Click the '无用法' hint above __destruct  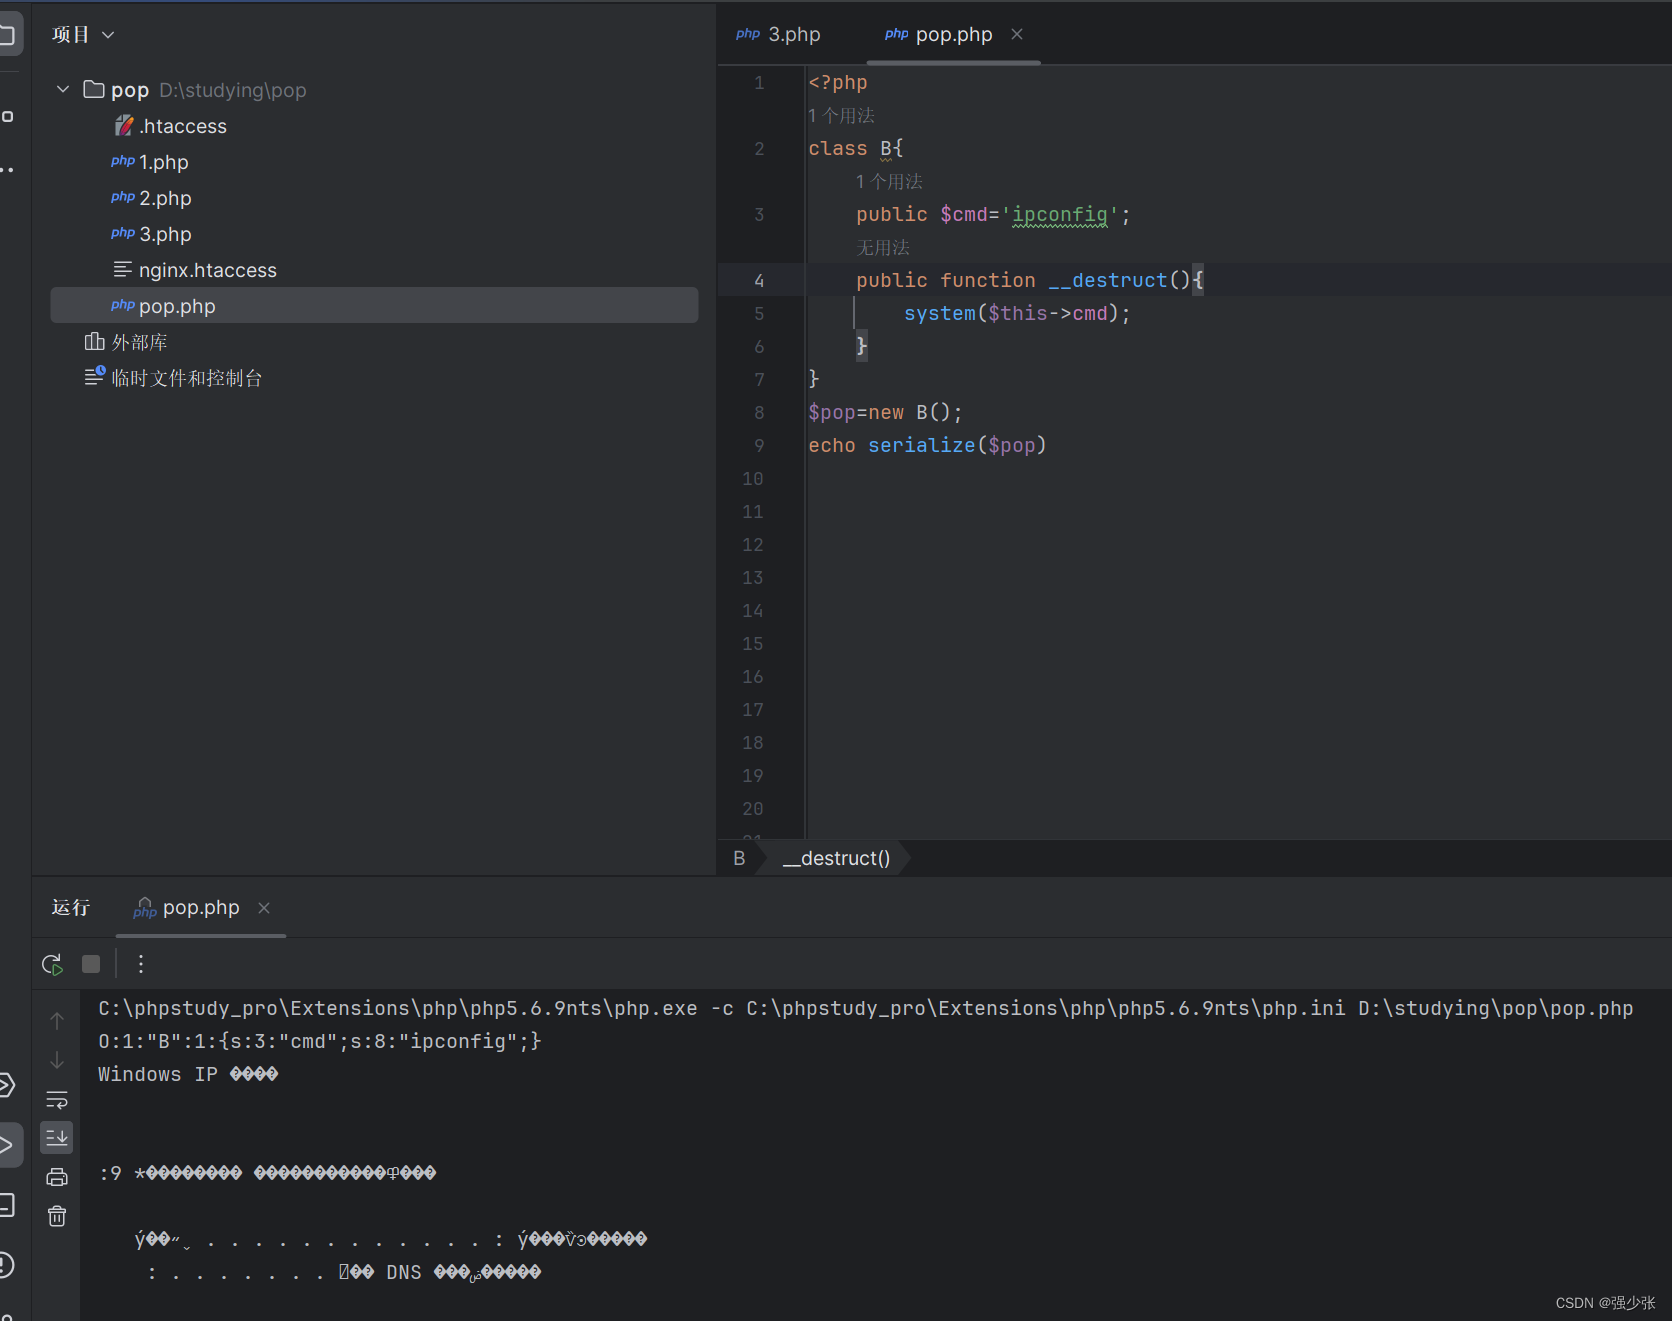883,248
